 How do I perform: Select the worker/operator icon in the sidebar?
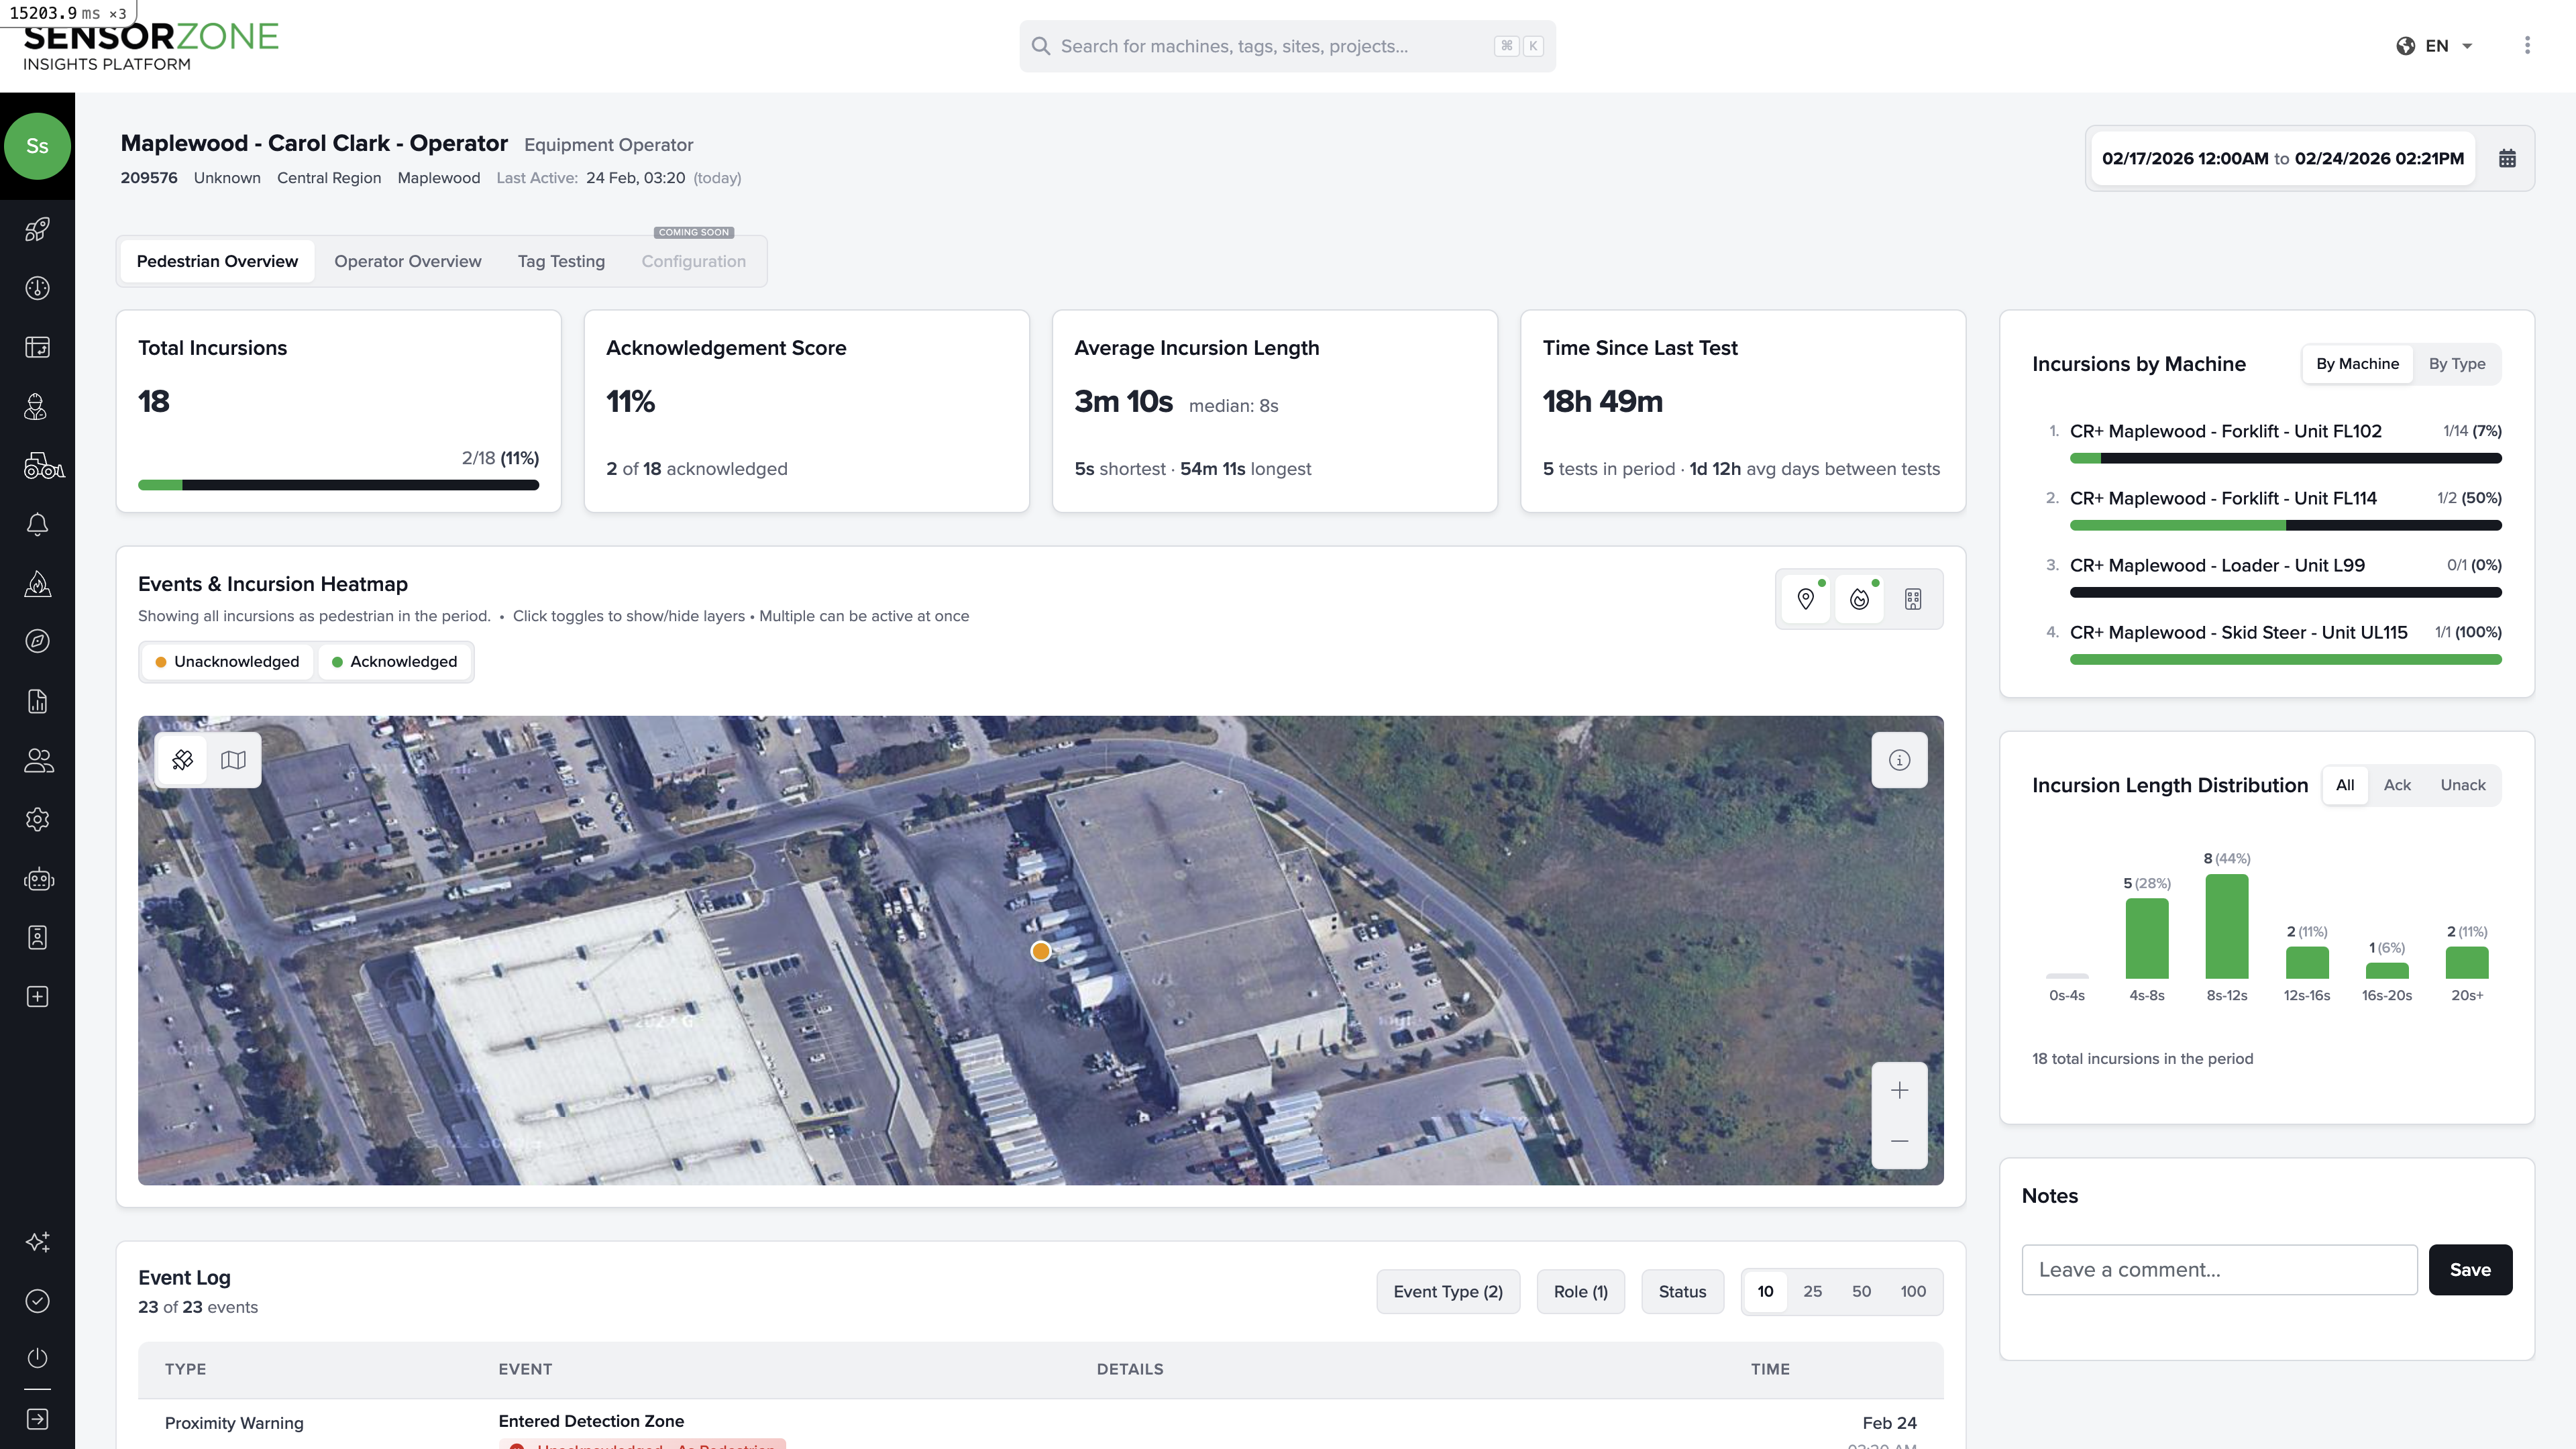[x=37, y=407]
